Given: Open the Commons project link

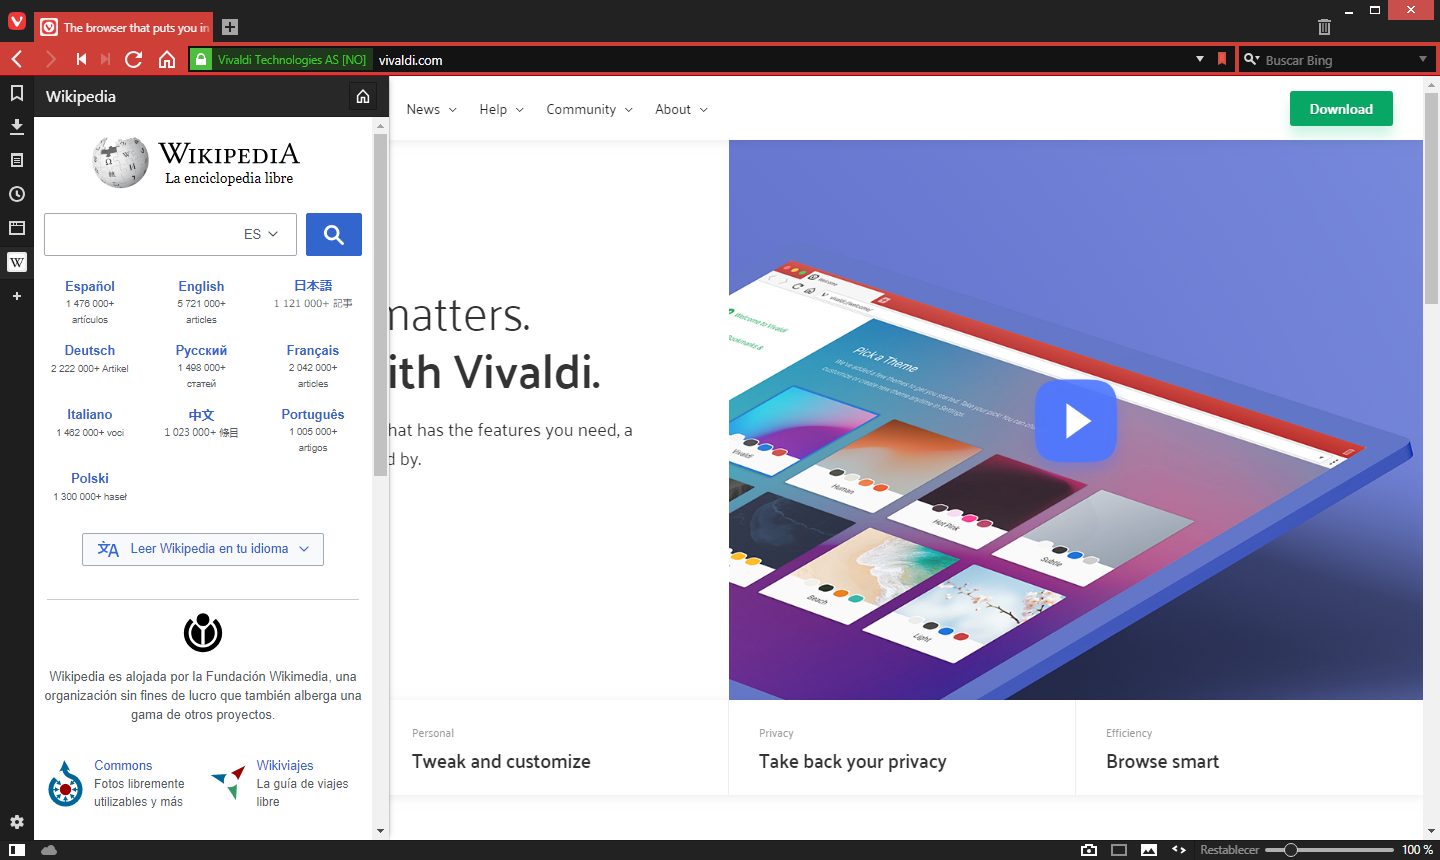Looking at the screenshot, I should tap(123, 765).
